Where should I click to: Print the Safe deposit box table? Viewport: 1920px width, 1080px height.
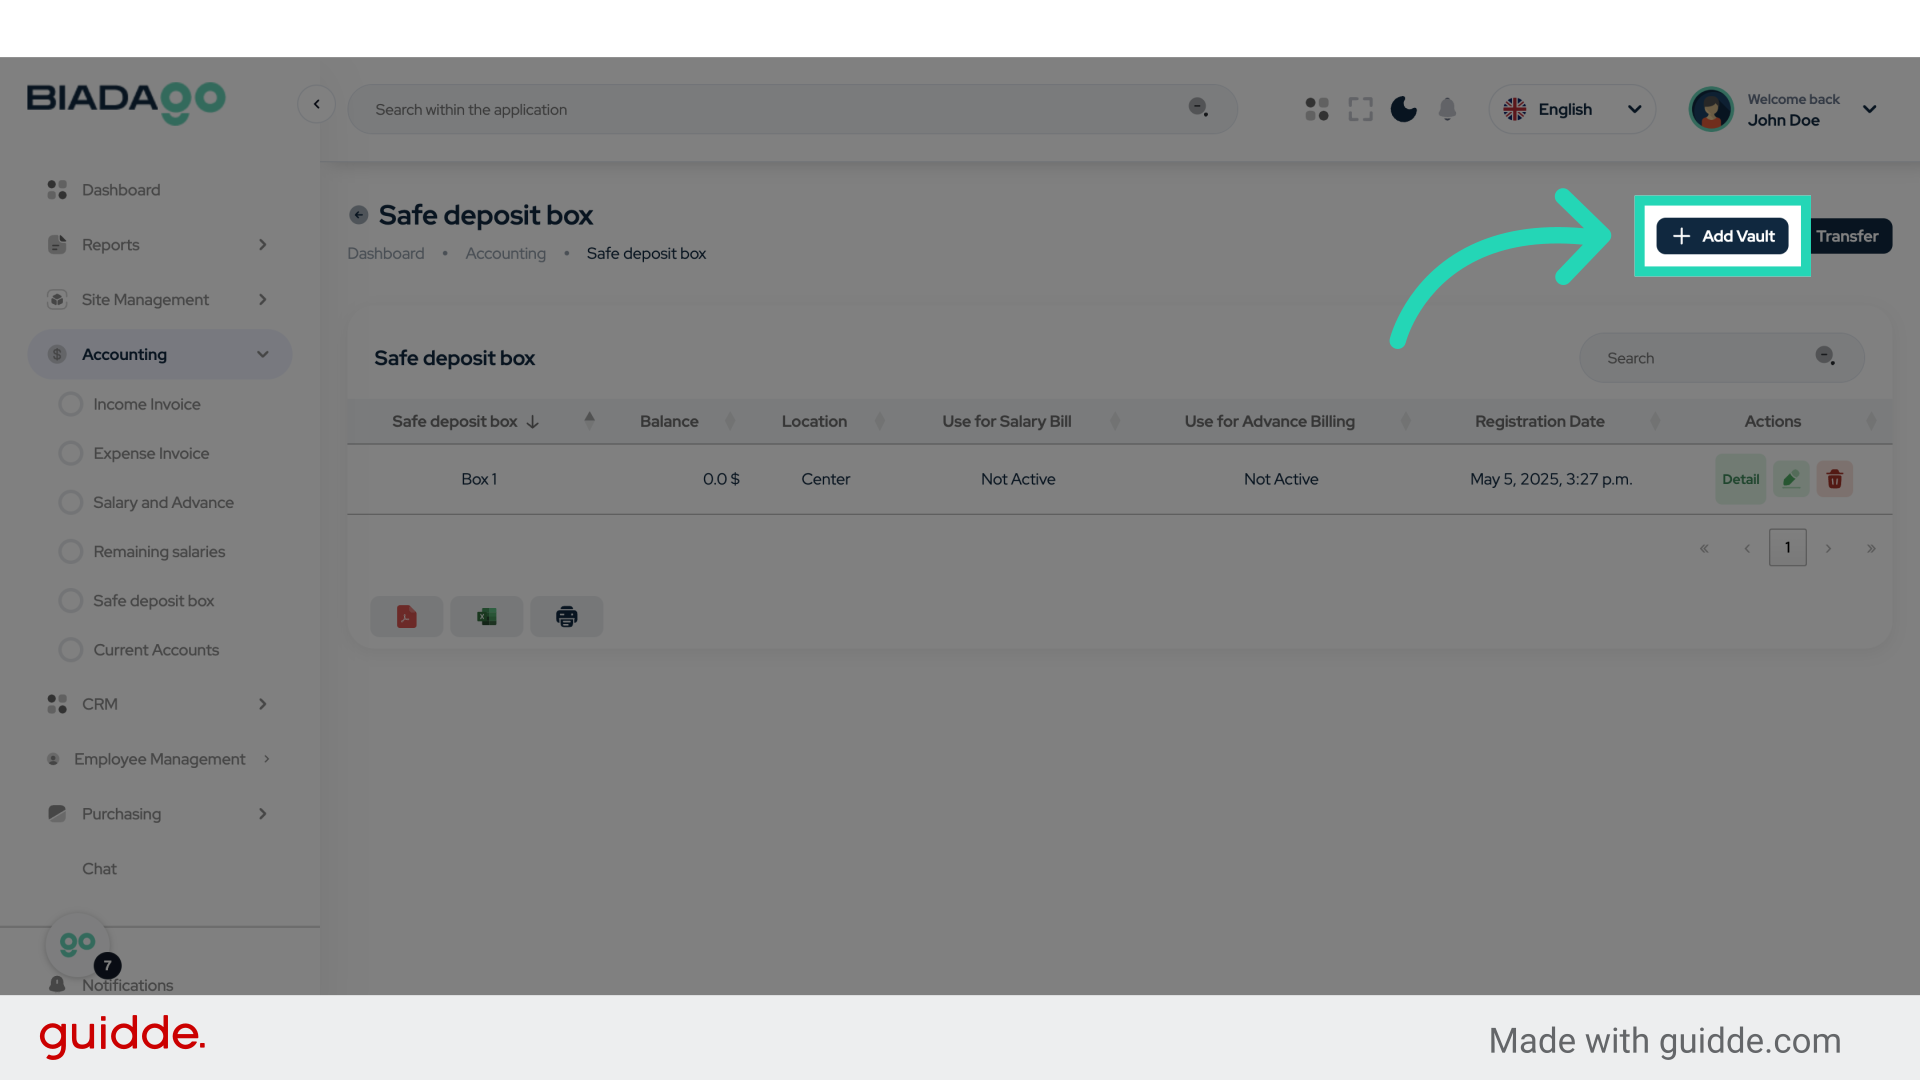tap(566, 616)
